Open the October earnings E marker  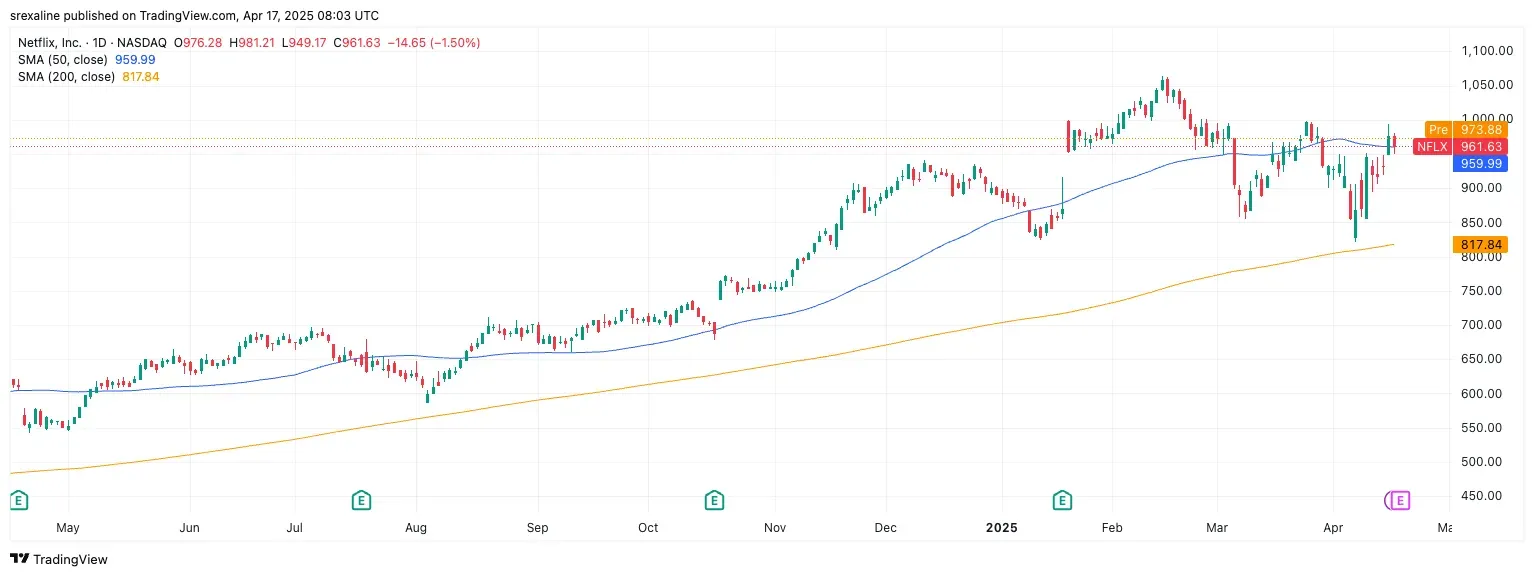714,499
